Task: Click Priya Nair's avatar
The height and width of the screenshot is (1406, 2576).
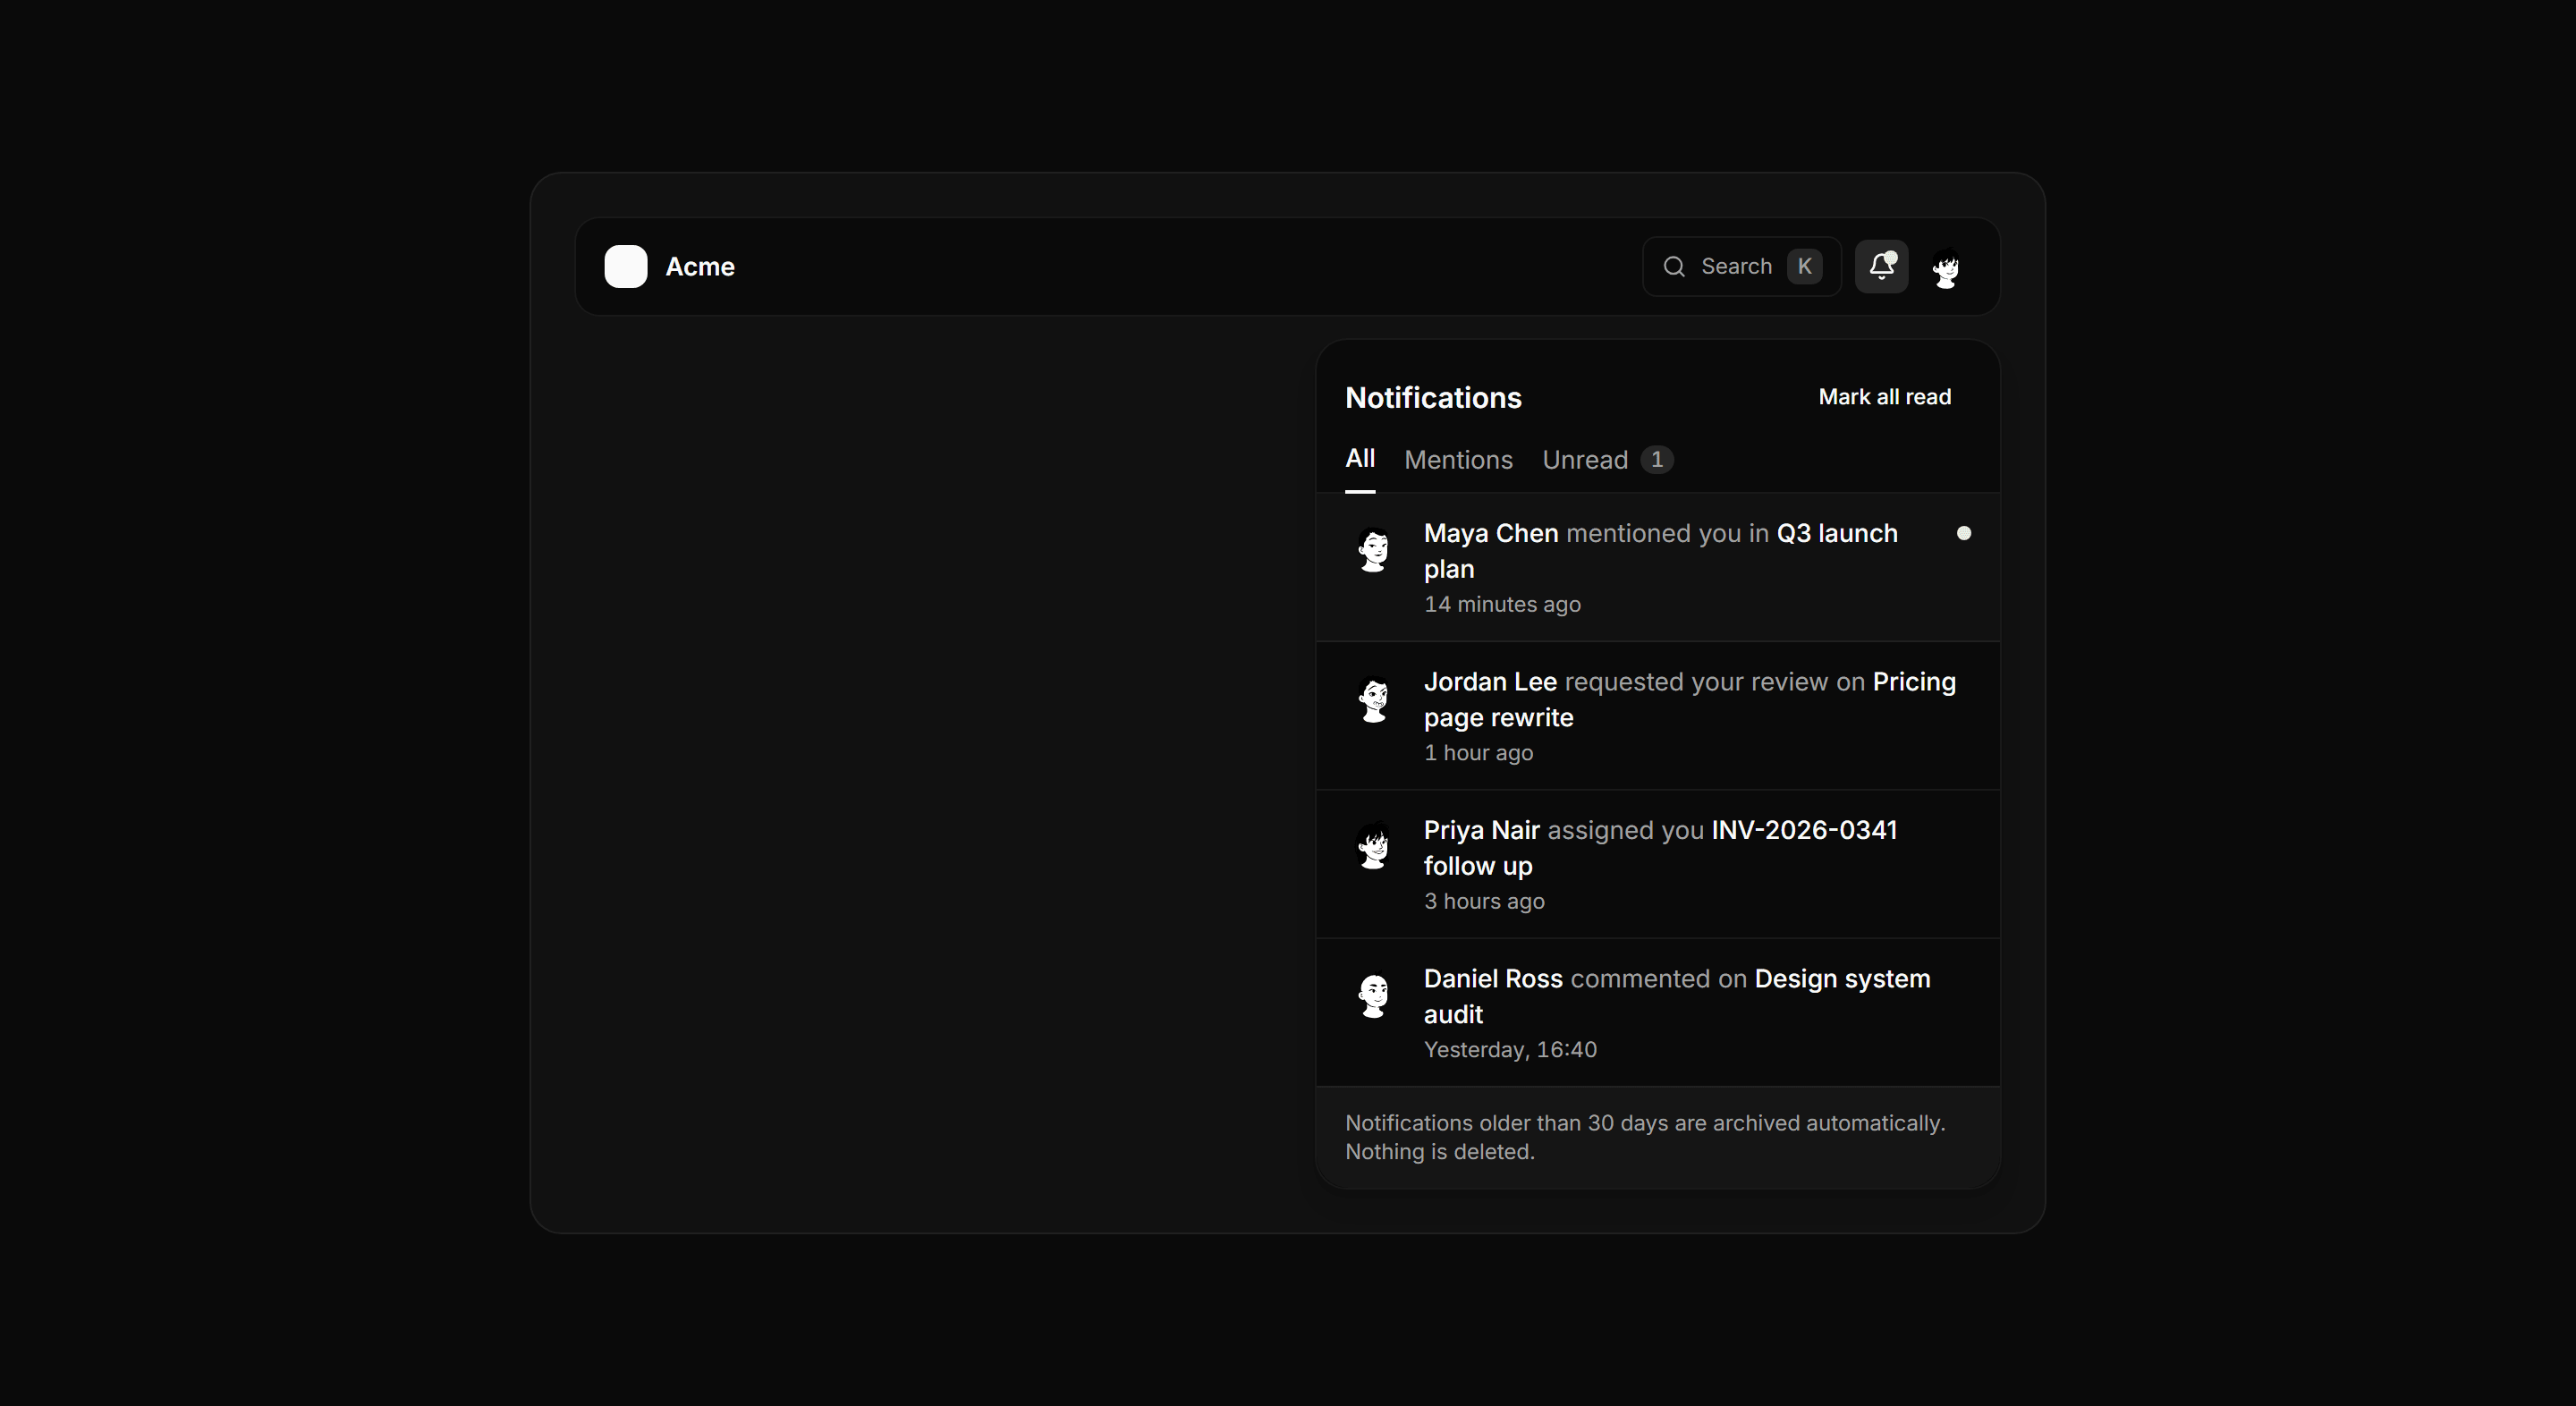Action: (x=1374, y=846)
